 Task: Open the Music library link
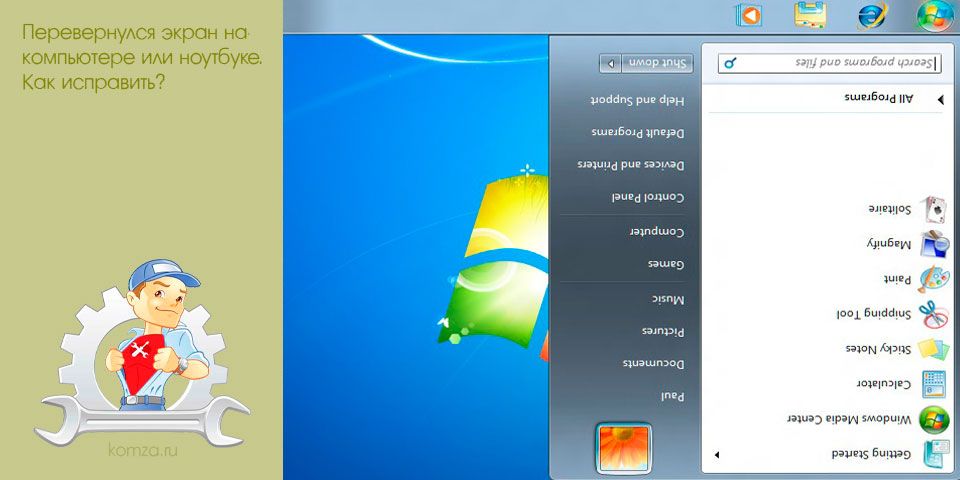click(x=668, y=299)
